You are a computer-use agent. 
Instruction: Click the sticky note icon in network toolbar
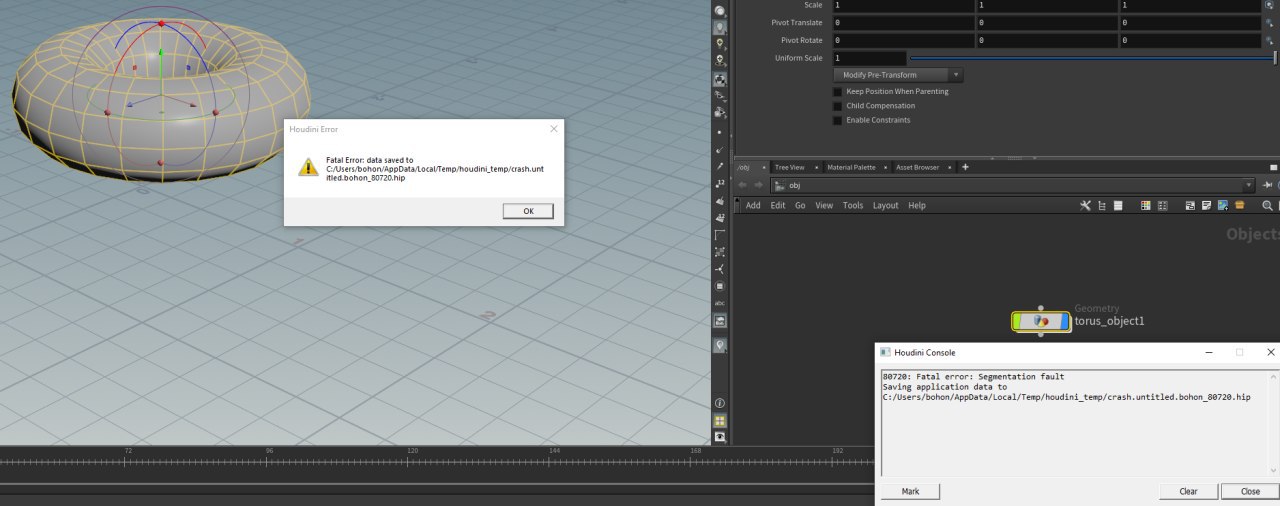click(1208, 205)
